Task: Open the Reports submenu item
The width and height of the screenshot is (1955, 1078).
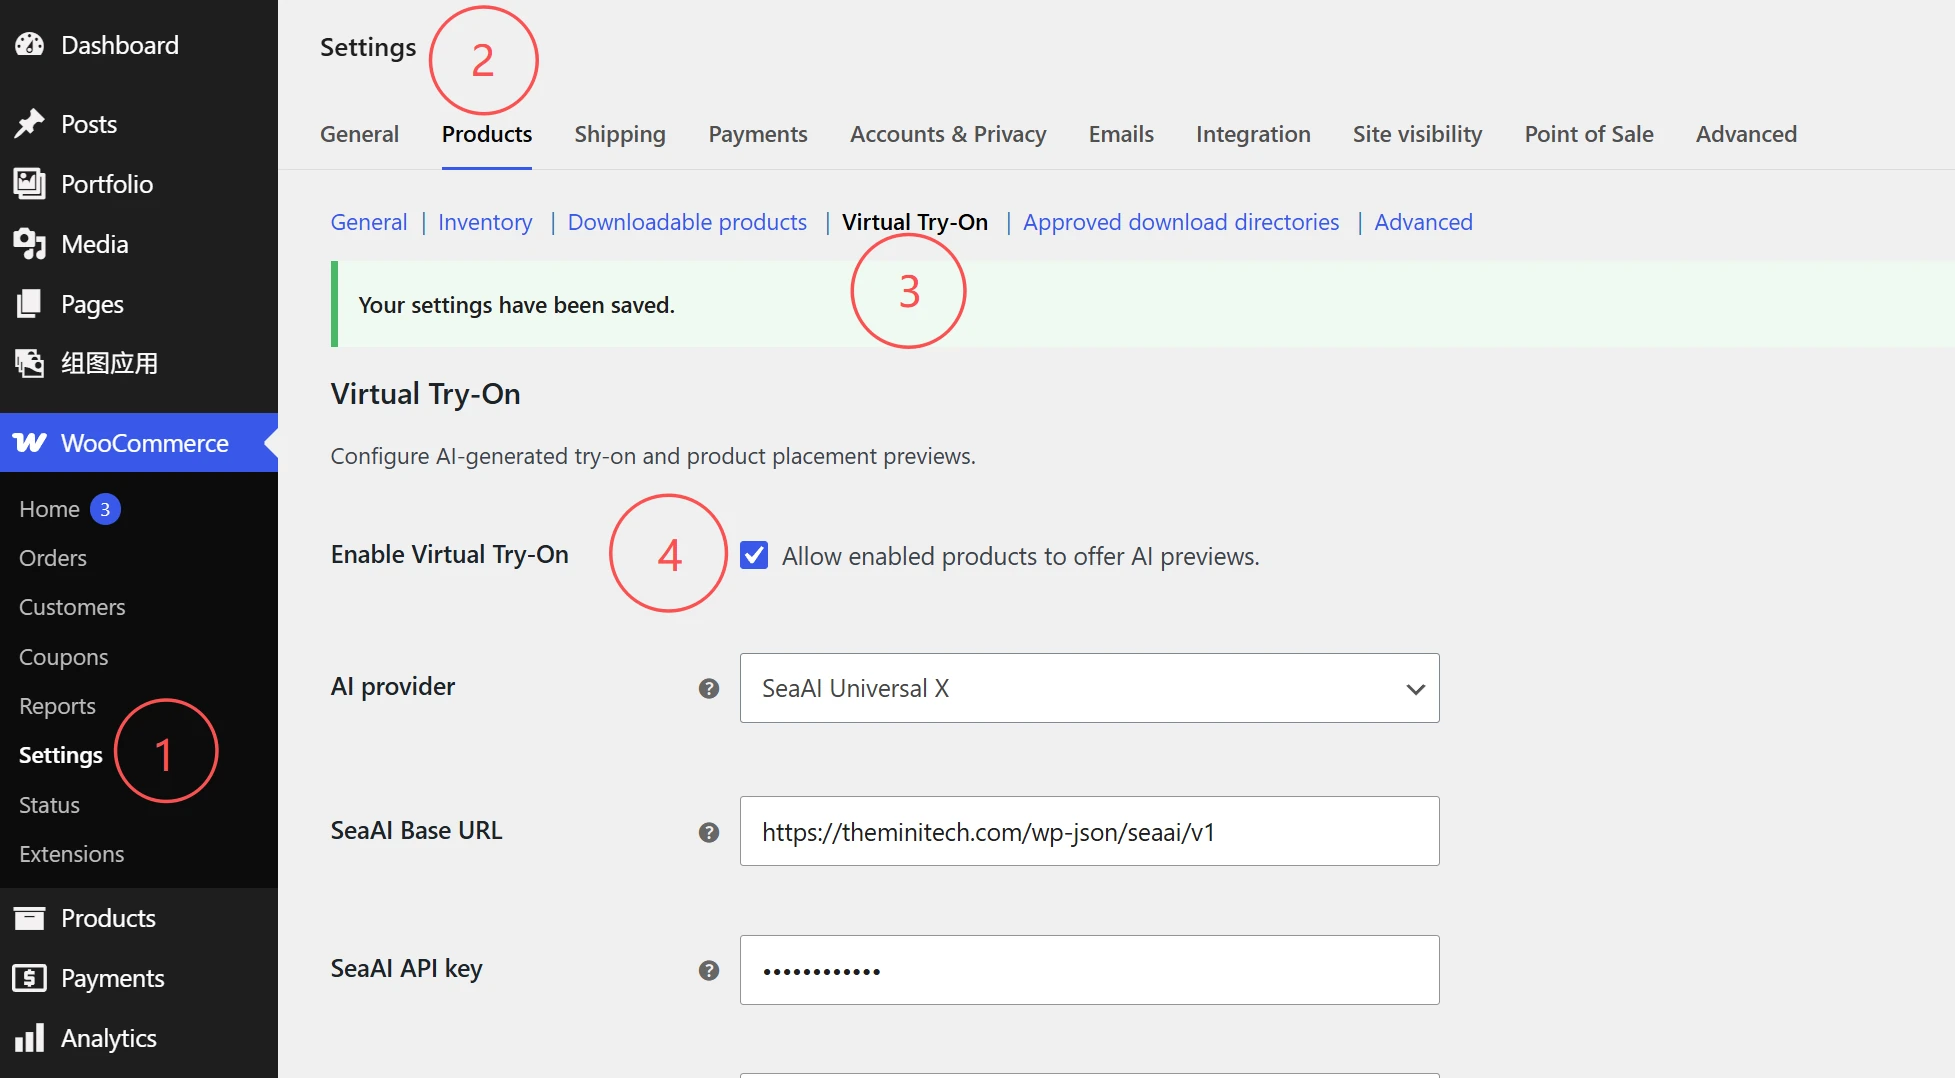Action: pos(57,706)
